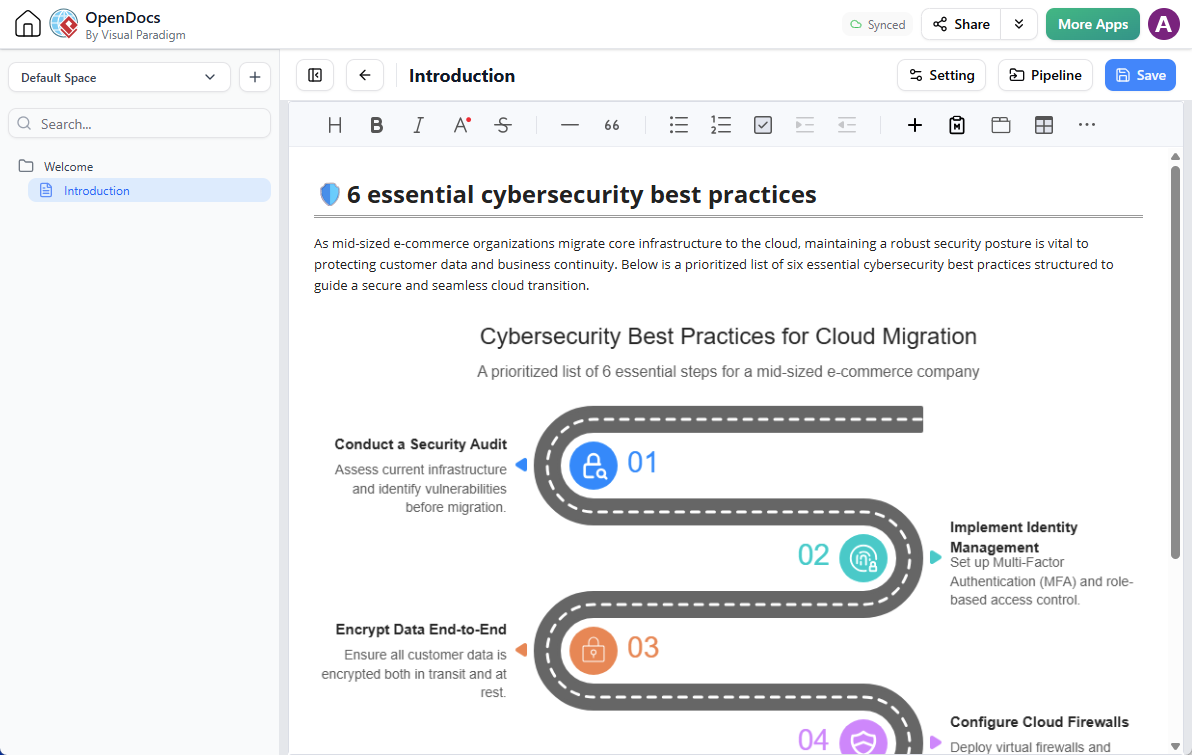Screen dimensions: 1192x755
Task: Open the Pipeline view
Action: 1045,75
